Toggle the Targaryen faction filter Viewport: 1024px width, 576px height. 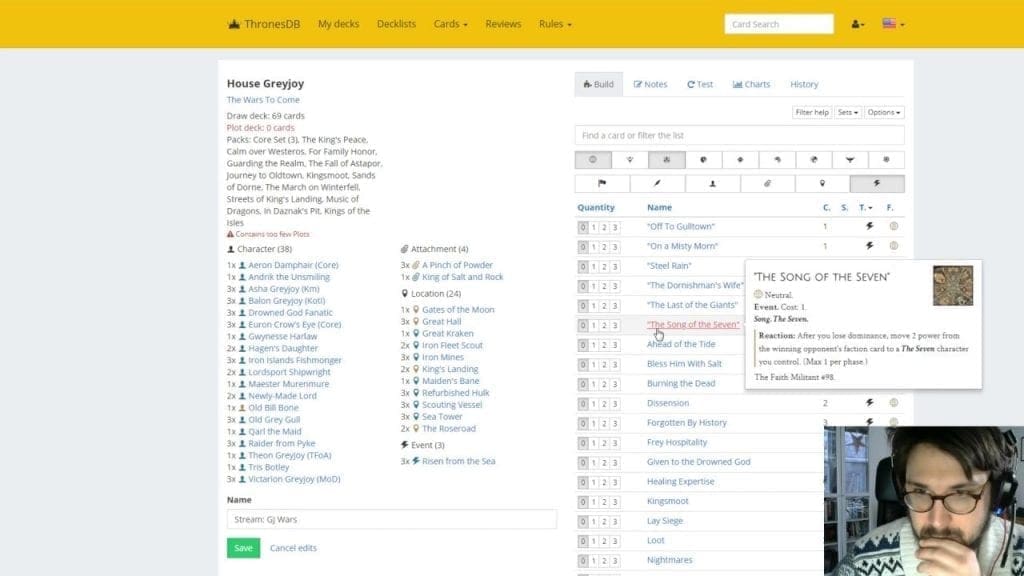850,159
